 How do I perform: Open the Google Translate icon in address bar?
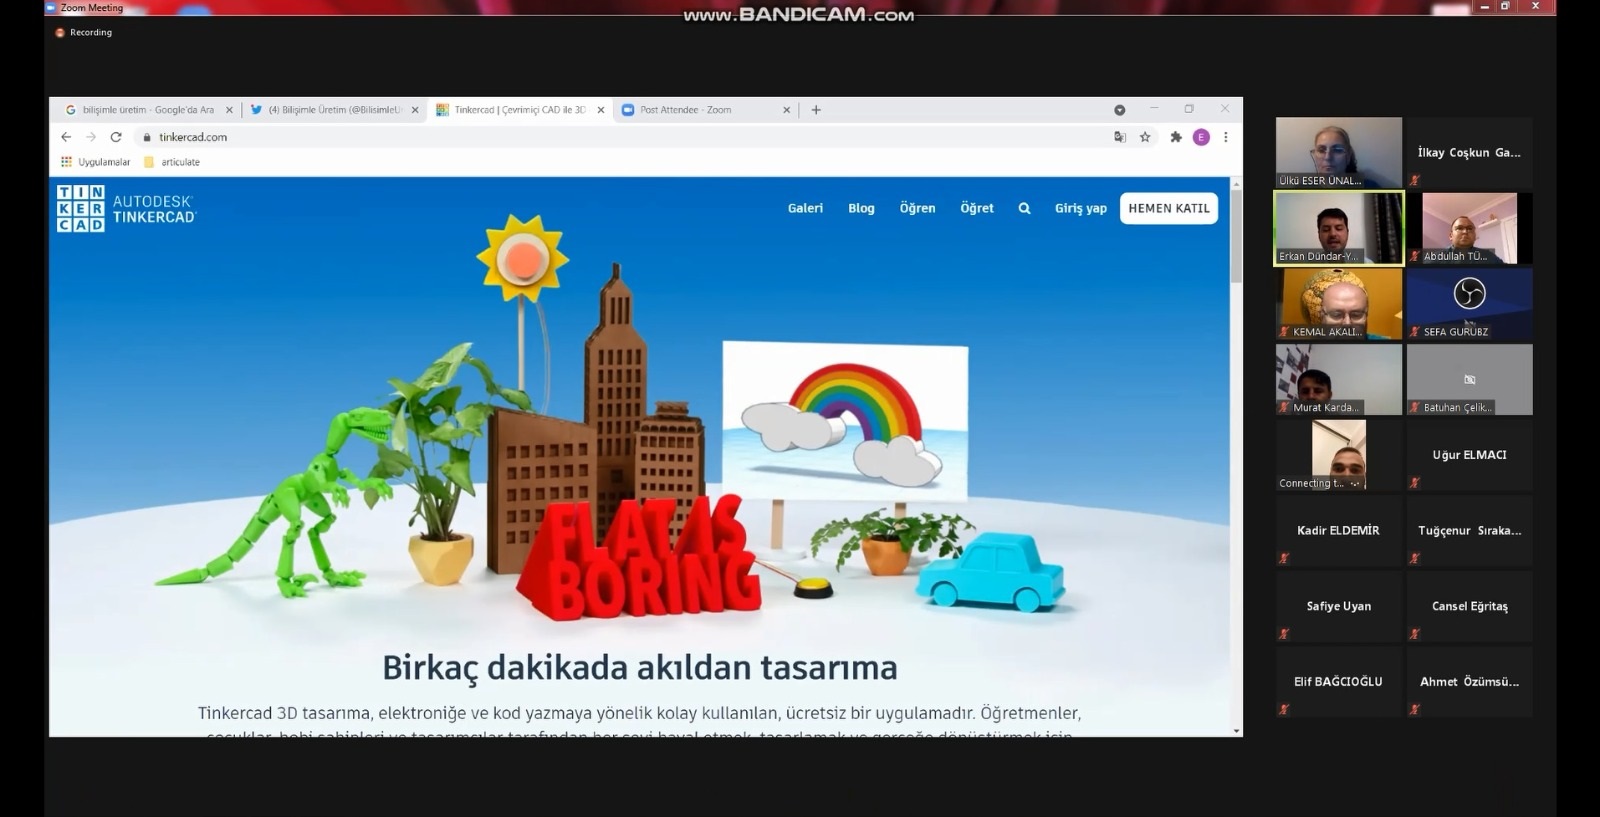coord(1120,137)
